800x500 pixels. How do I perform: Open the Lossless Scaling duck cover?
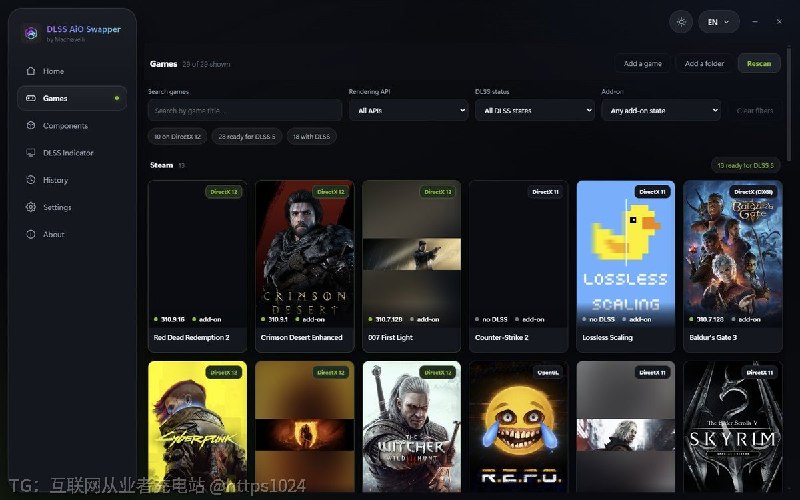pyautogui.click(x=626, y=254)
